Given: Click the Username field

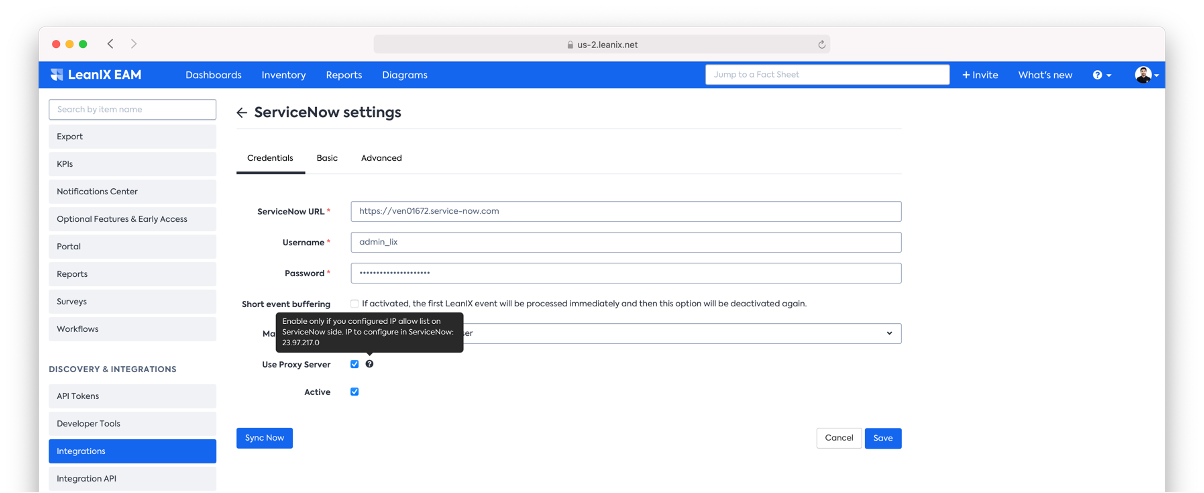Looking at the screenshot, I should [626, 242].
